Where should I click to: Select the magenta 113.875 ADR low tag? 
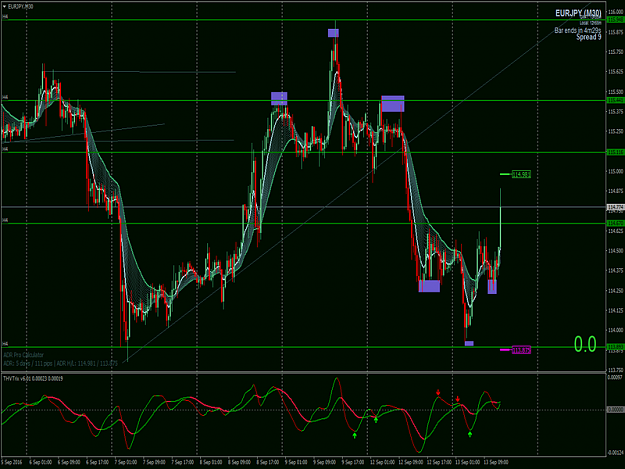pyautogui.click(x=521, y=350)
